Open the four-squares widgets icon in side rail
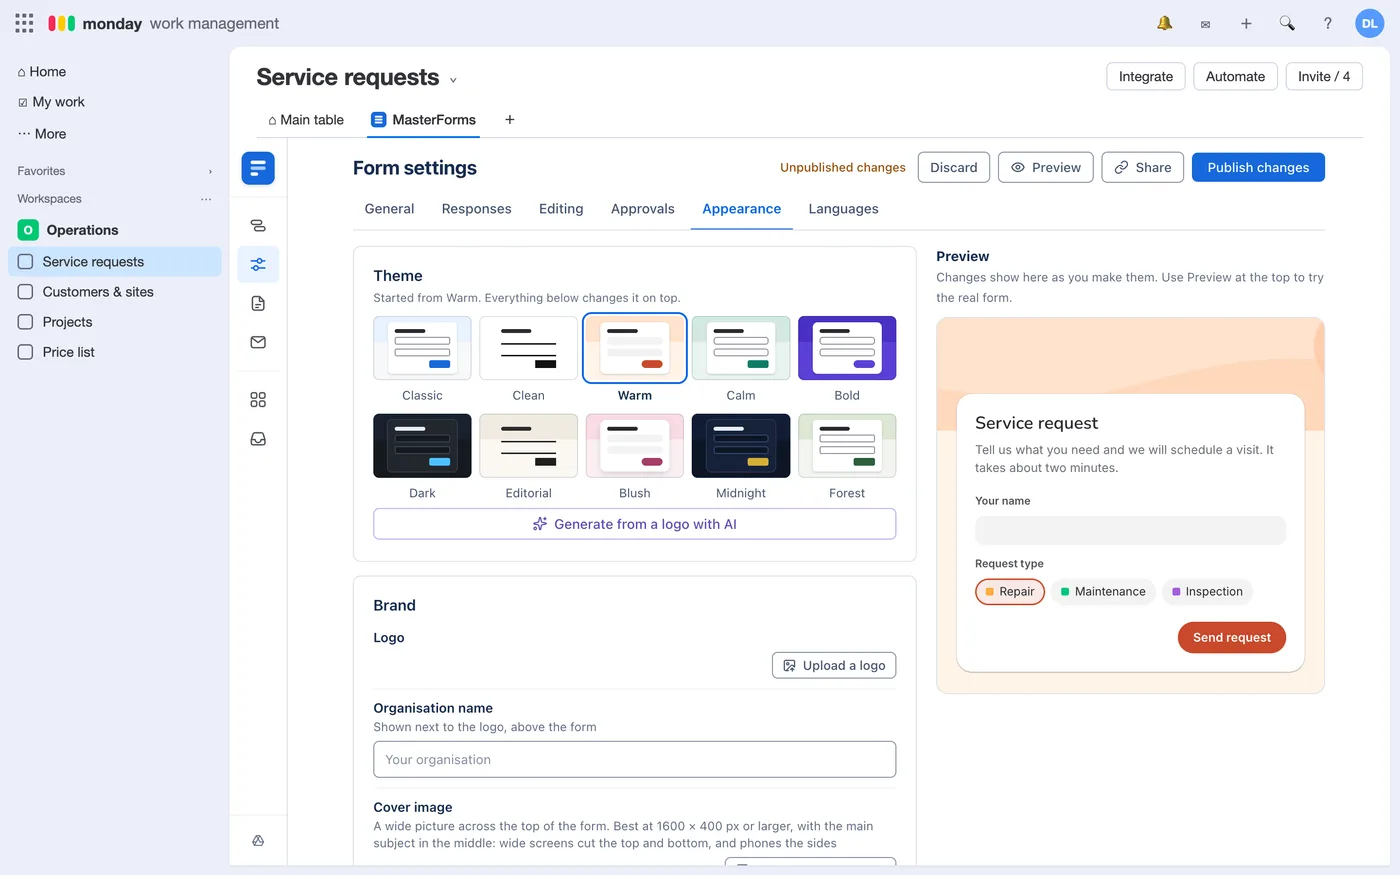Image resolution: width=1400 pixels, height=875 pixels. (258, 400)
